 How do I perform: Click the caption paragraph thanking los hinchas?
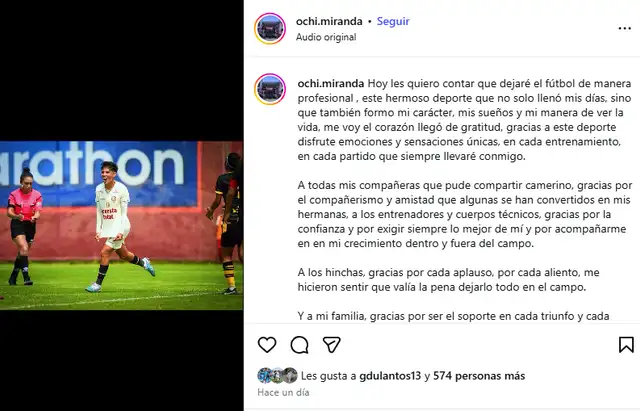pos(448,280)
